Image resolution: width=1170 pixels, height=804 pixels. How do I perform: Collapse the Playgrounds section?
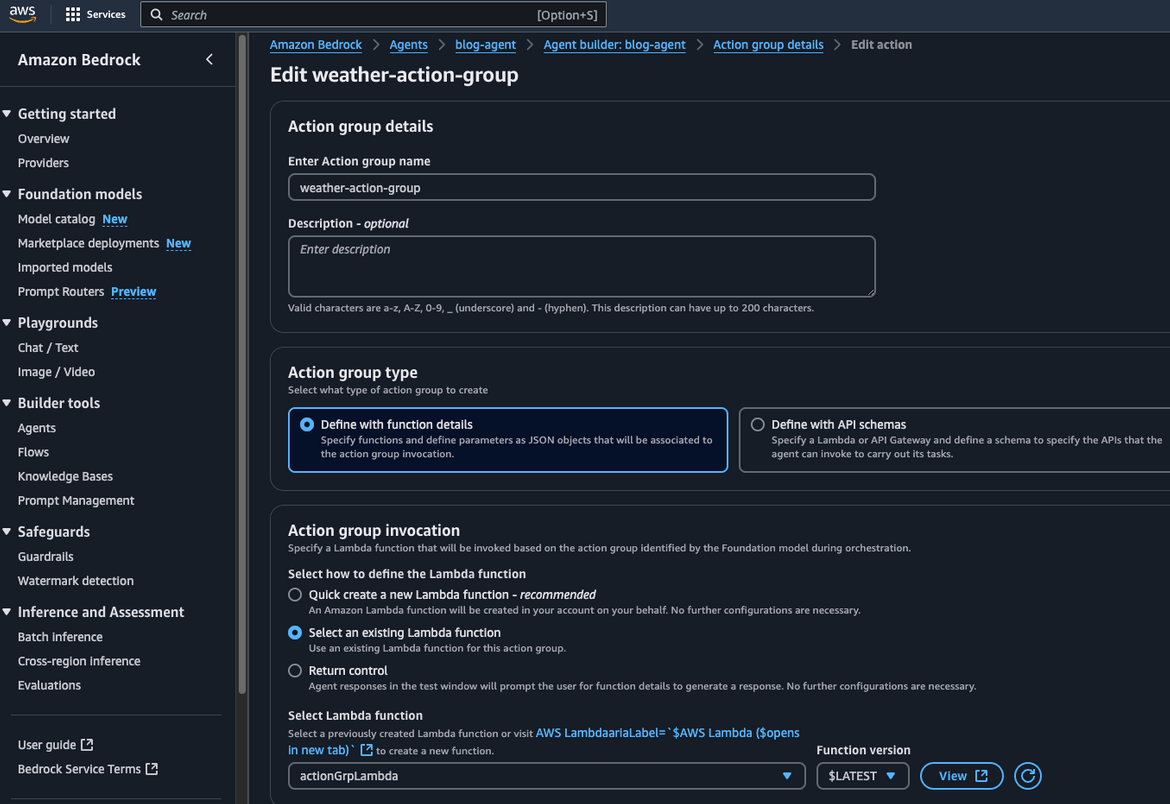tap(7, 322)
